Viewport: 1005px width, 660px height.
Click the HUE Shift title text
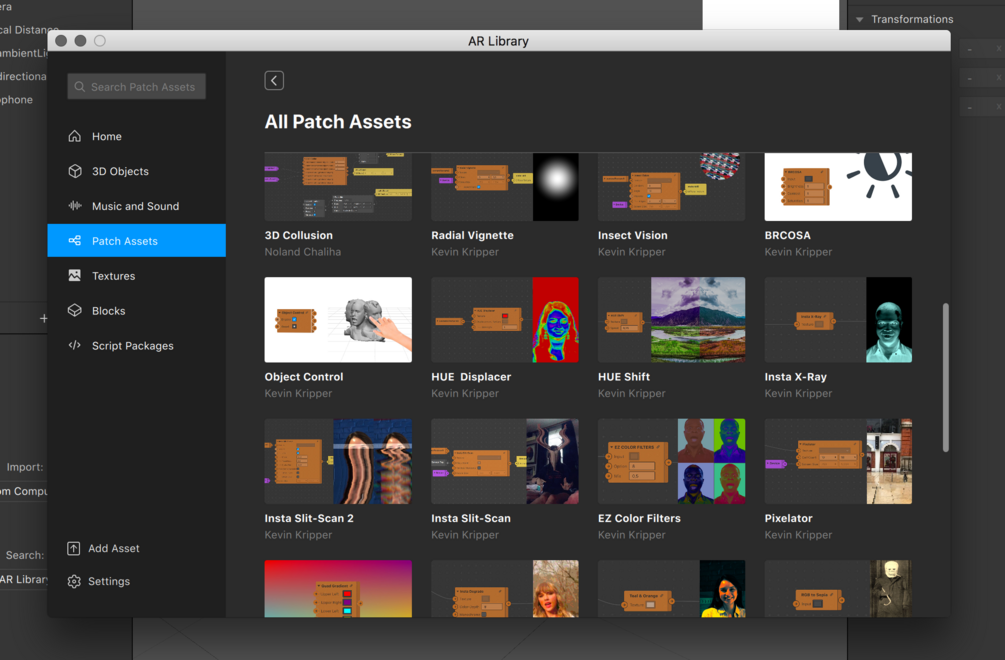pos(624,377)
